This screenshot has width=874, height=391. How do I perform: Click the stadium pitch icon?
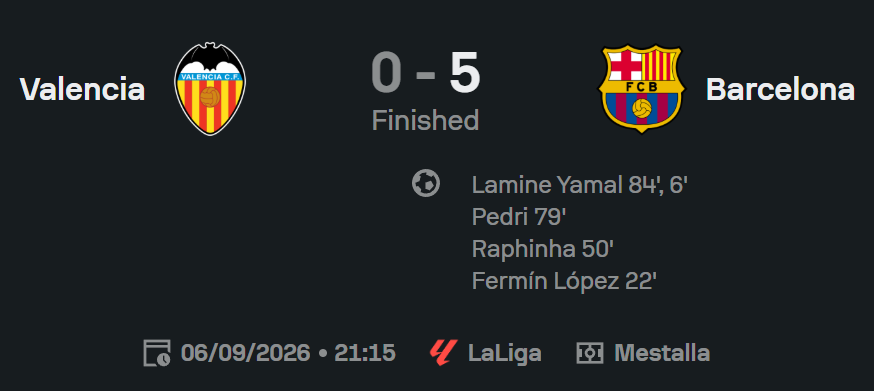coord(590,353)
